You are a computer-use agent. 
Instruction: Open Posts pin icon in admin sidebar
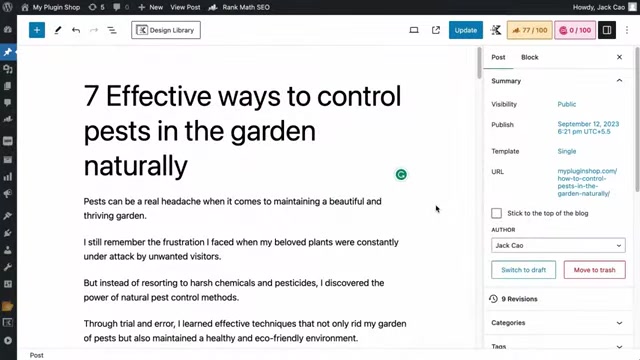(8, 52)
